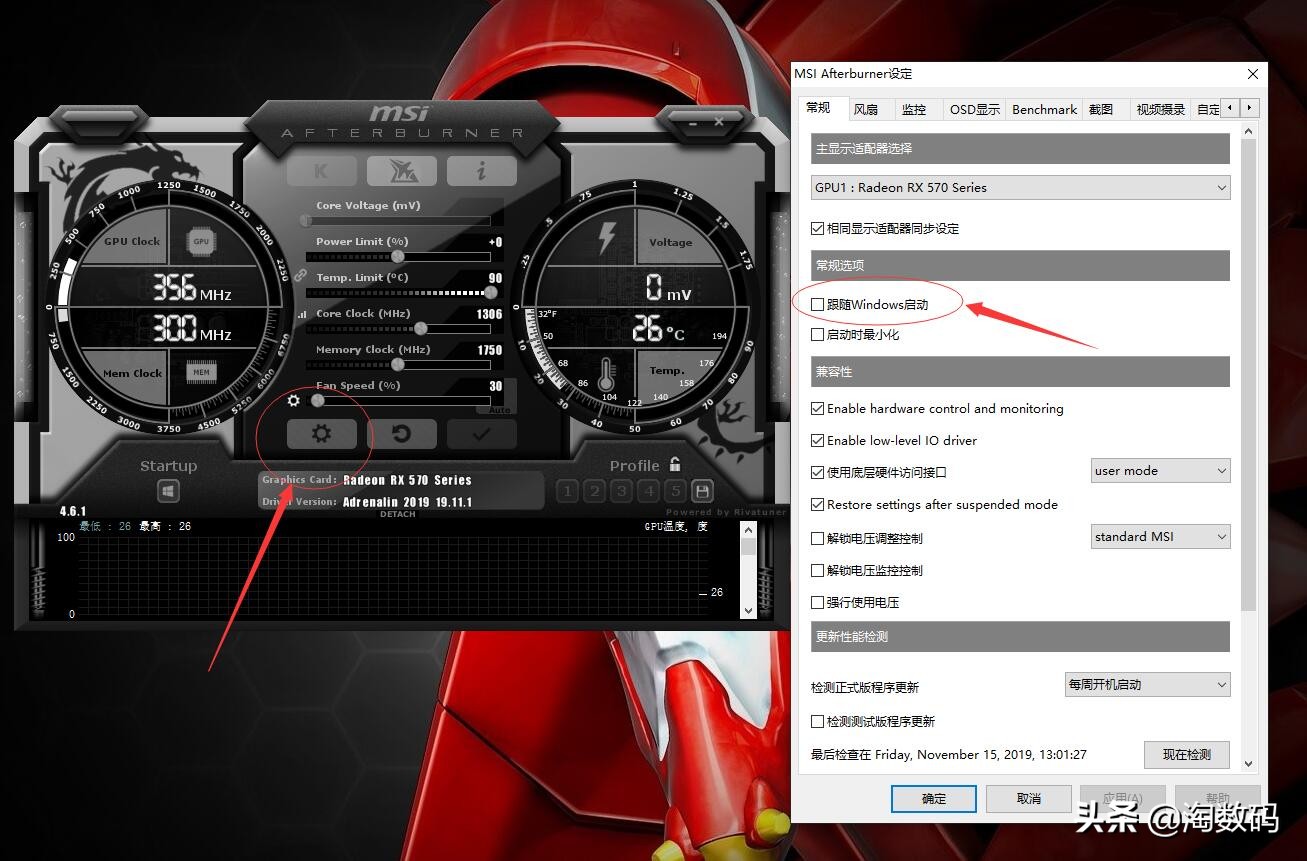1307x861 pixels.
Task: Click tab strip left scroll arrow
Action: coord(1230,108)
